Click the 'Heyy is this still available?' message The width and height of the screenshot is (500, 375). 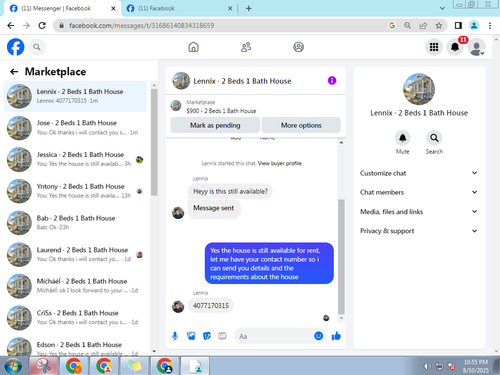click(230, 191)
